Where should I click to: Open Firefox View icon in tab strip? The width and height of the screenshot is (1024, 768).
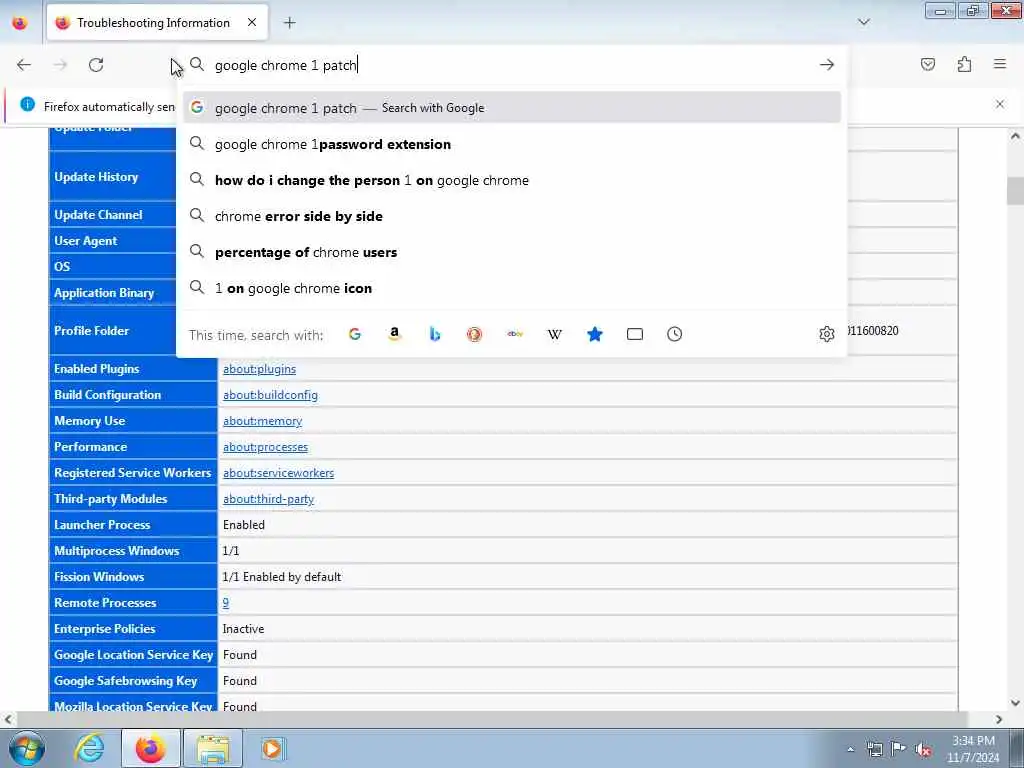point(20,23)
